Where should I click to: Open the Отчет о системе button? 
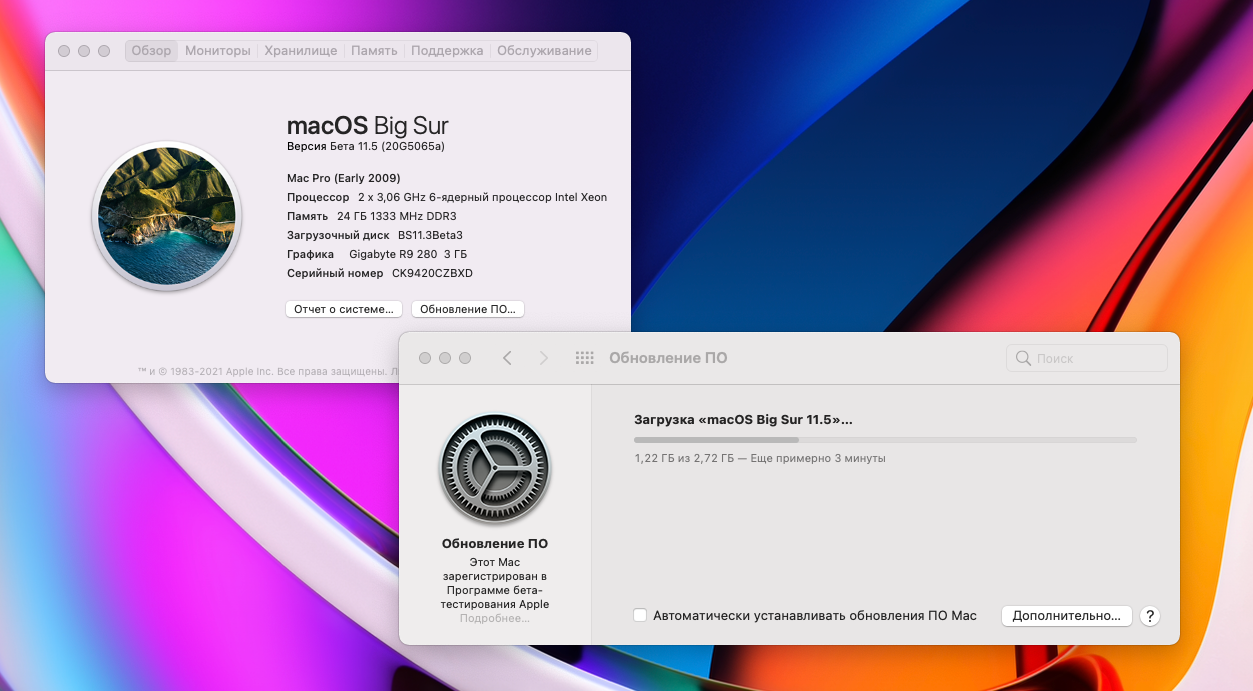coord(344,310)
